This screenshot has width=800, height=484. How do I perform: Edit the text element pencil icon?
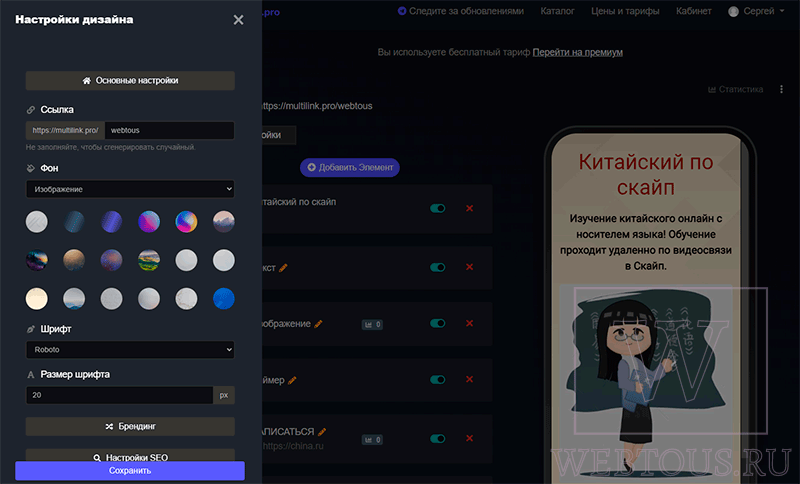click(x=283, y=268)
